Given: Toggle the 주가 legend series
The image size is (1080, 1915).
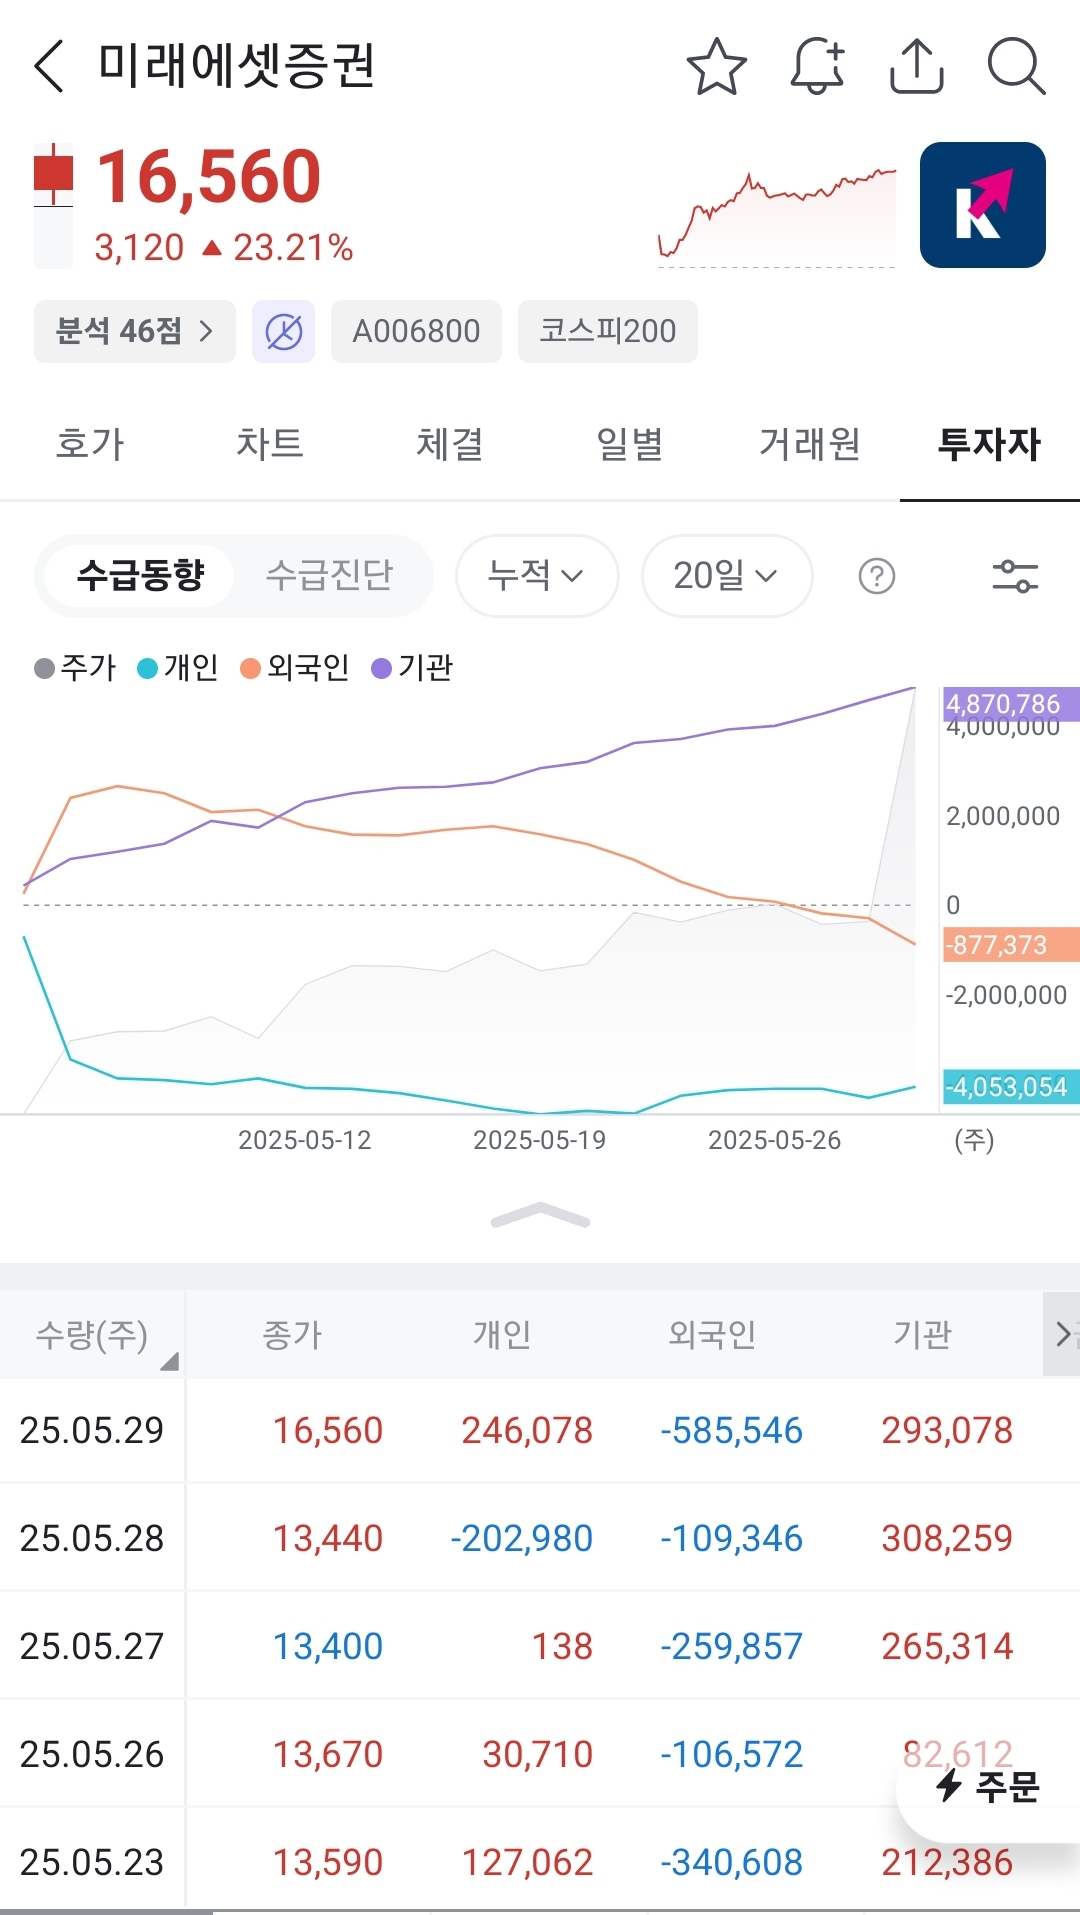Looking at the screenshot, I should point(75,667).
